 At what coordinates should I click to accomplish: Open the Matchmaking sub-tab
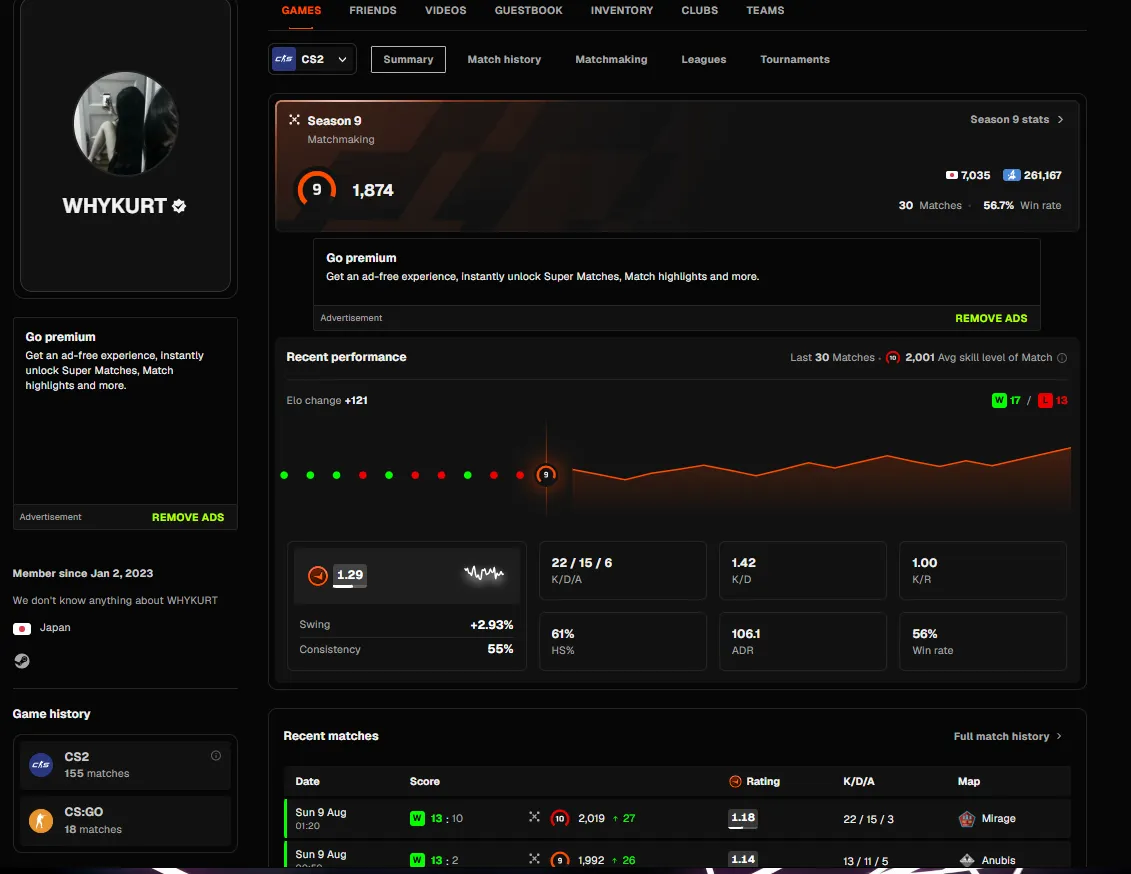611,59
